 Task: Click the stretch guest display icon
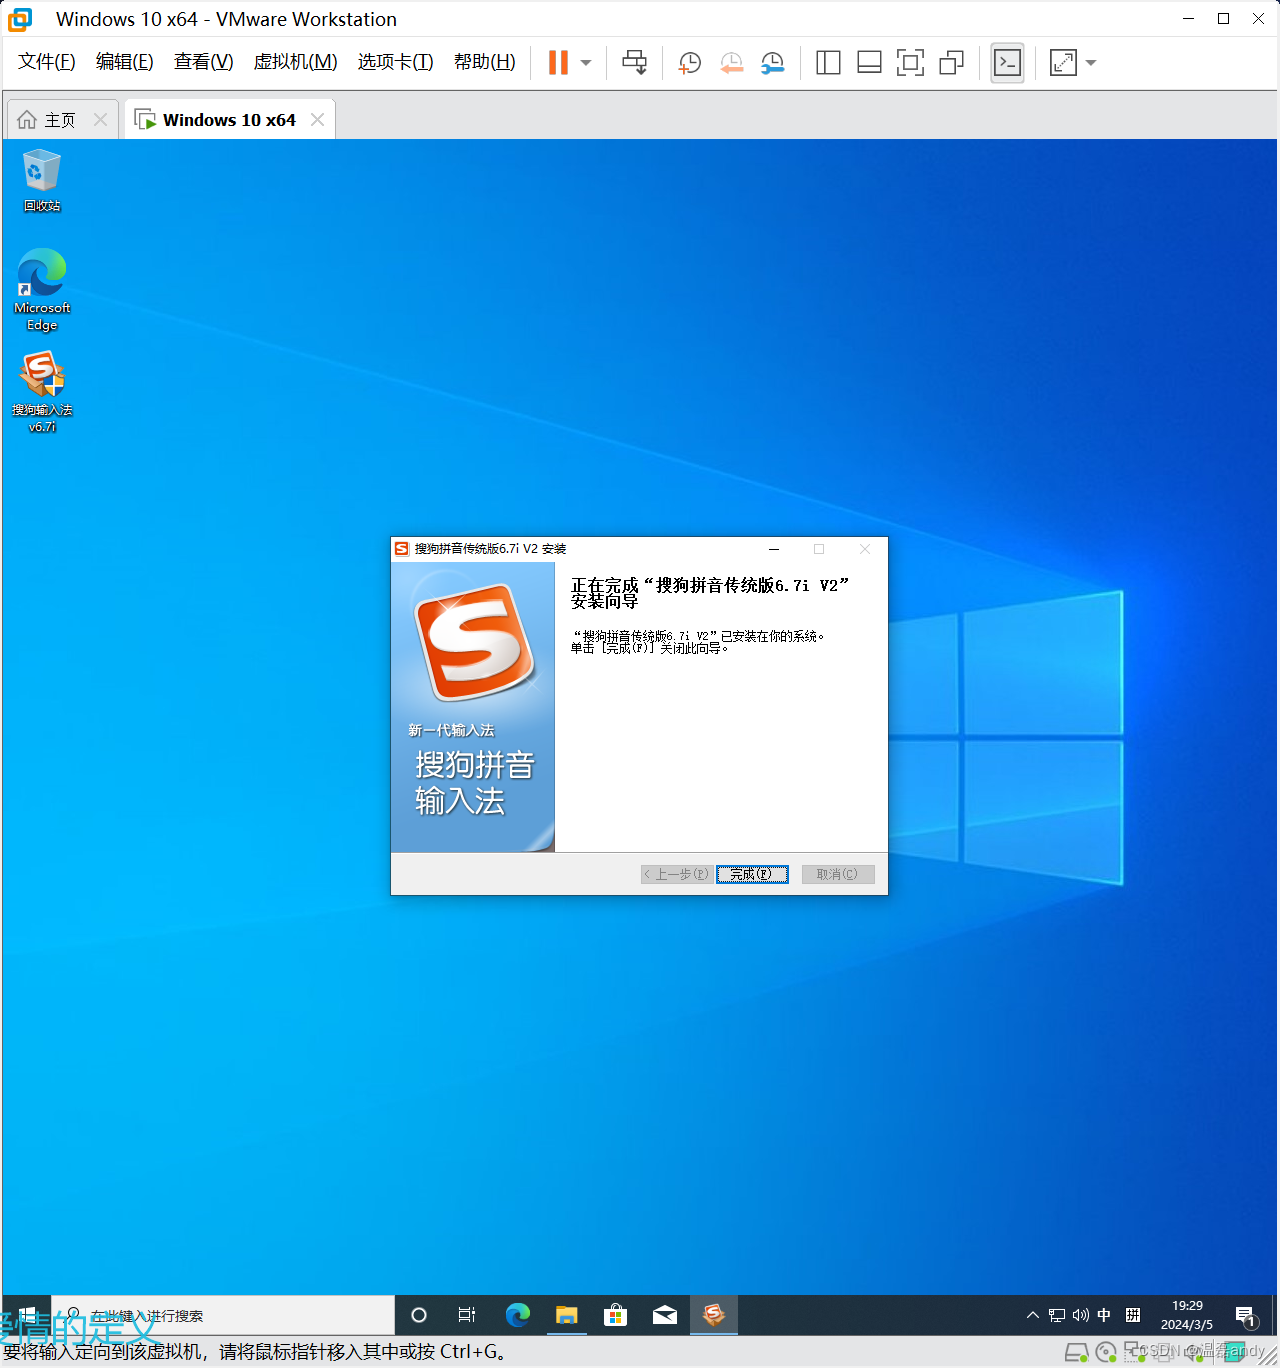[x=1063, y=63]
